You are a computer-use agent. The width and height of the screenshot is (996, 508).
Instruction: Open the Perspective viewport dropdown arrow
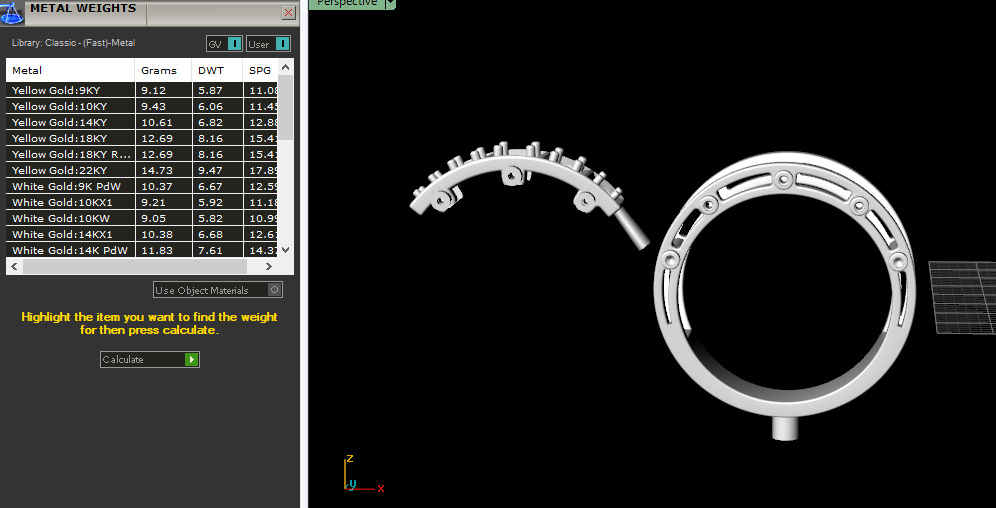point(390,3)
